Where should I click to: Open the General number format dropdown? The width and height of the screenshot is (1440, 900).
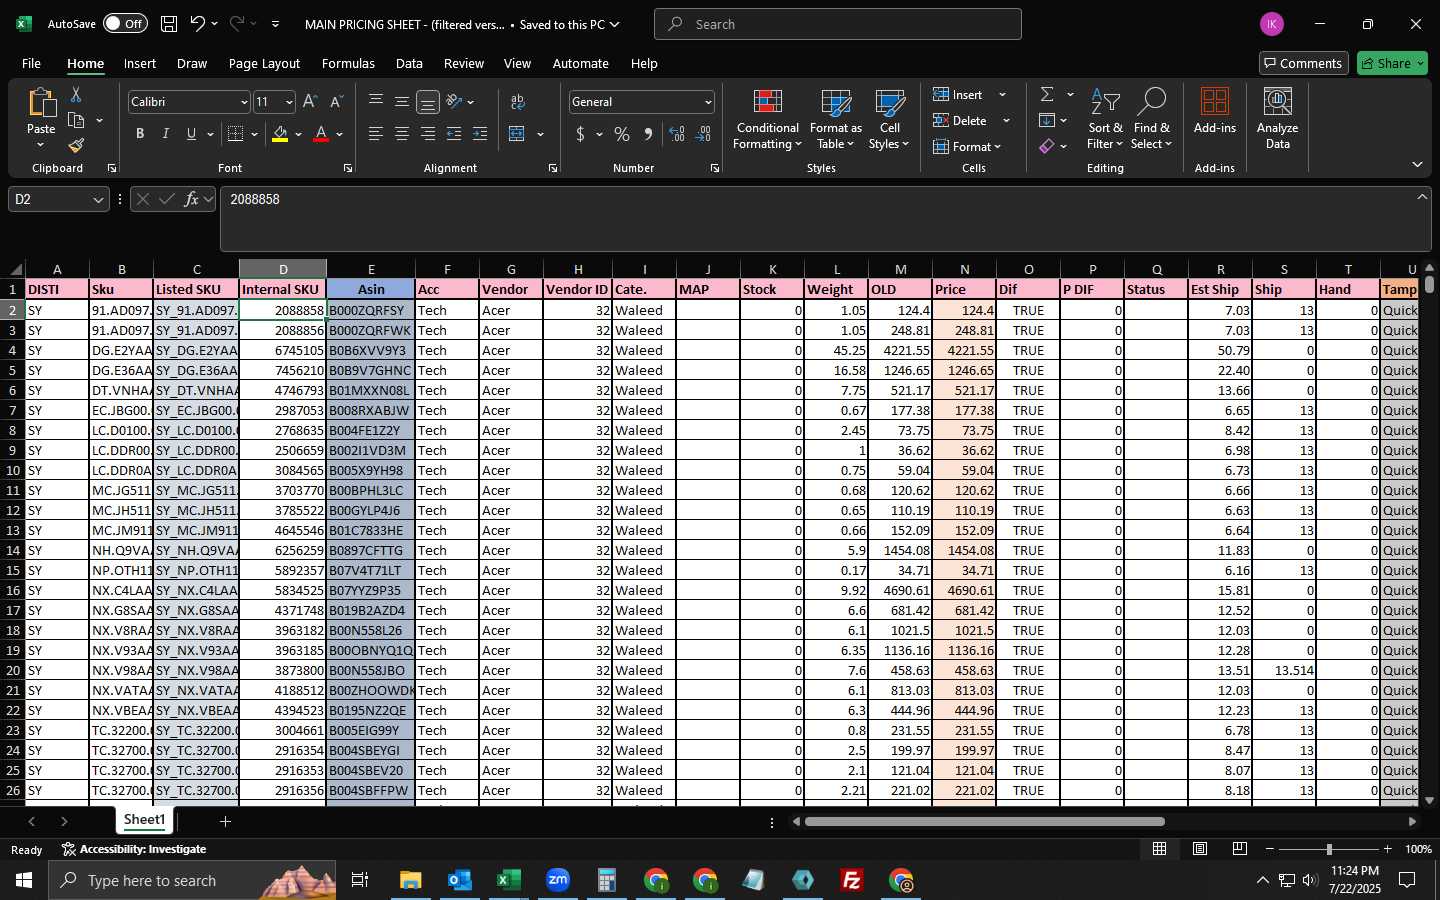coord(708,102)
